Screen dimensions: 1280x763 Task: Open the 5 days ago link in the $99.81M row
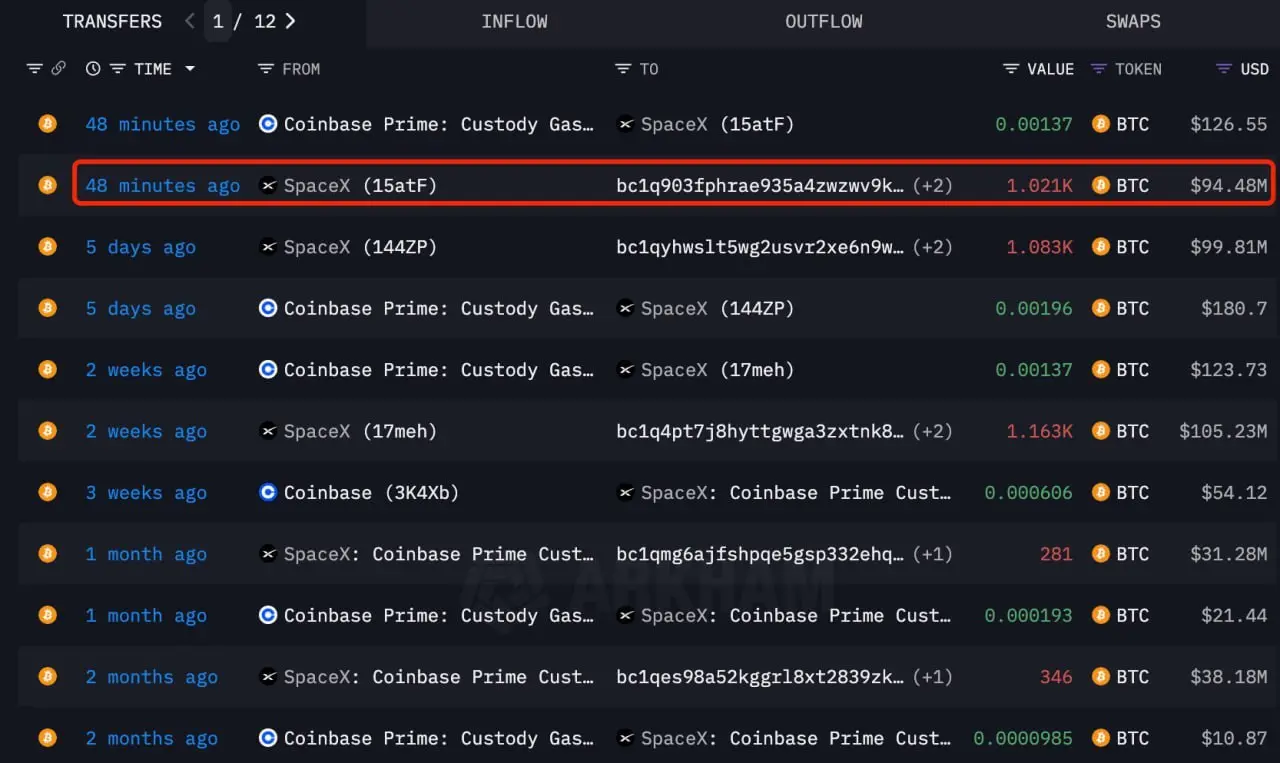(x=141, y=247)
